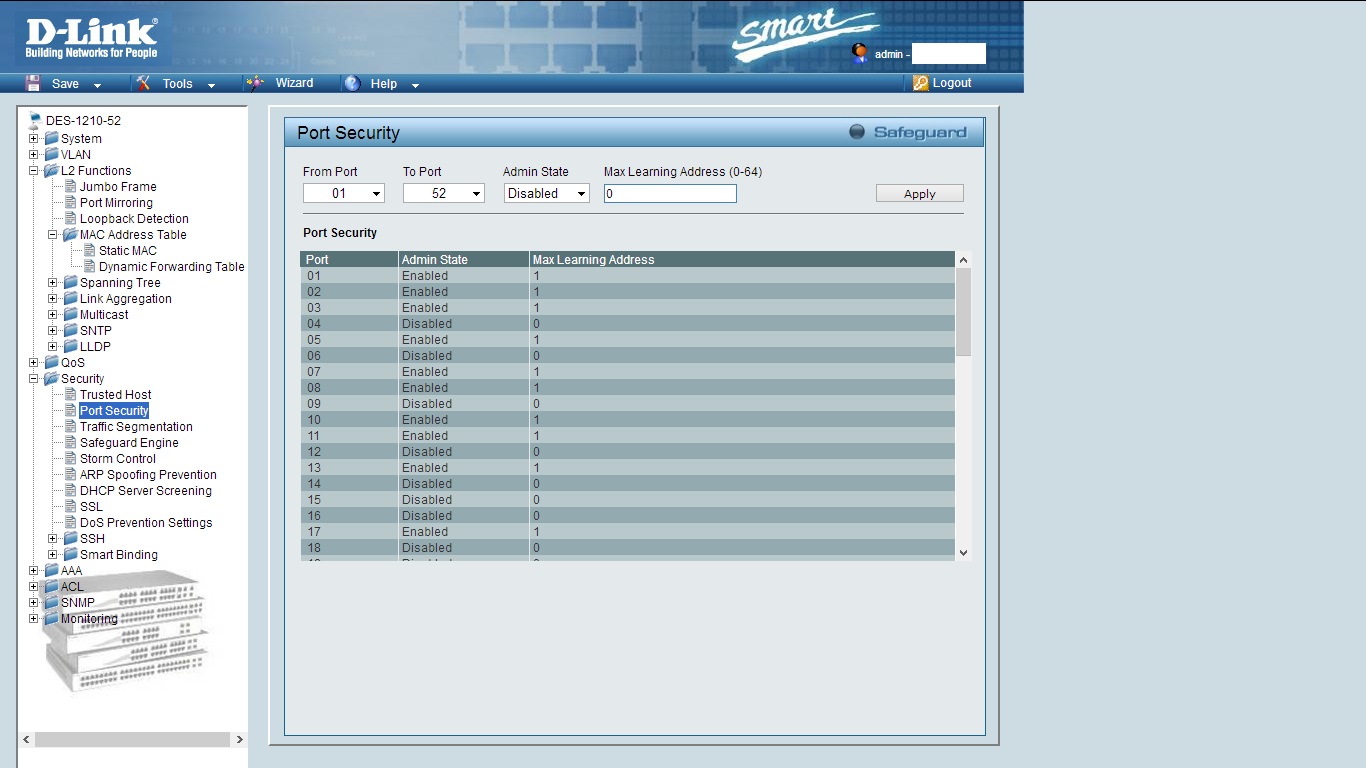This screenshot has width=1366, height=768.
Task: Click the Jumbo Frame page icon
Action: [70, 186]
